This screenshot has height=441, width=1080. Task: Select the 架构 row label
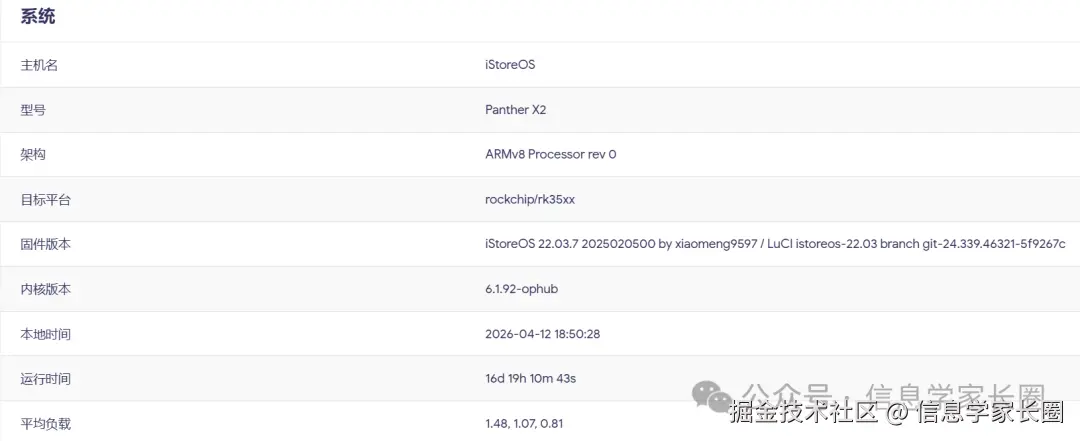tap(33, 155)
